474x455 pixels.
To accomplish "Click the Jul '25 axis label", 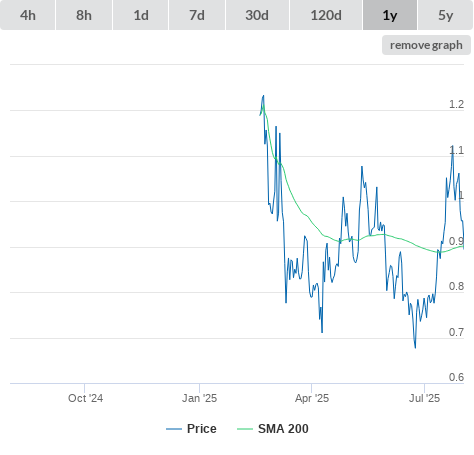I will click(x=425, y=398).
